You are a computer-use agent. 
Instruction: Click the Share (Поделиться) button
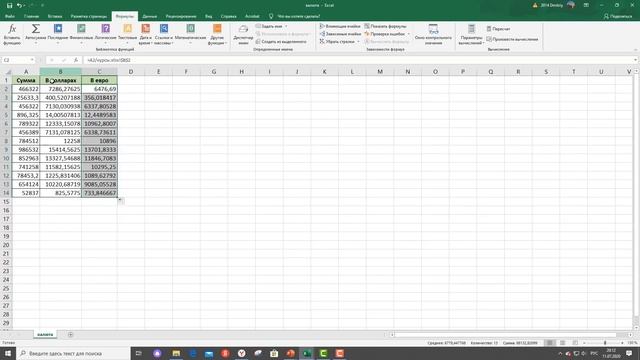(x=618, y=16)
